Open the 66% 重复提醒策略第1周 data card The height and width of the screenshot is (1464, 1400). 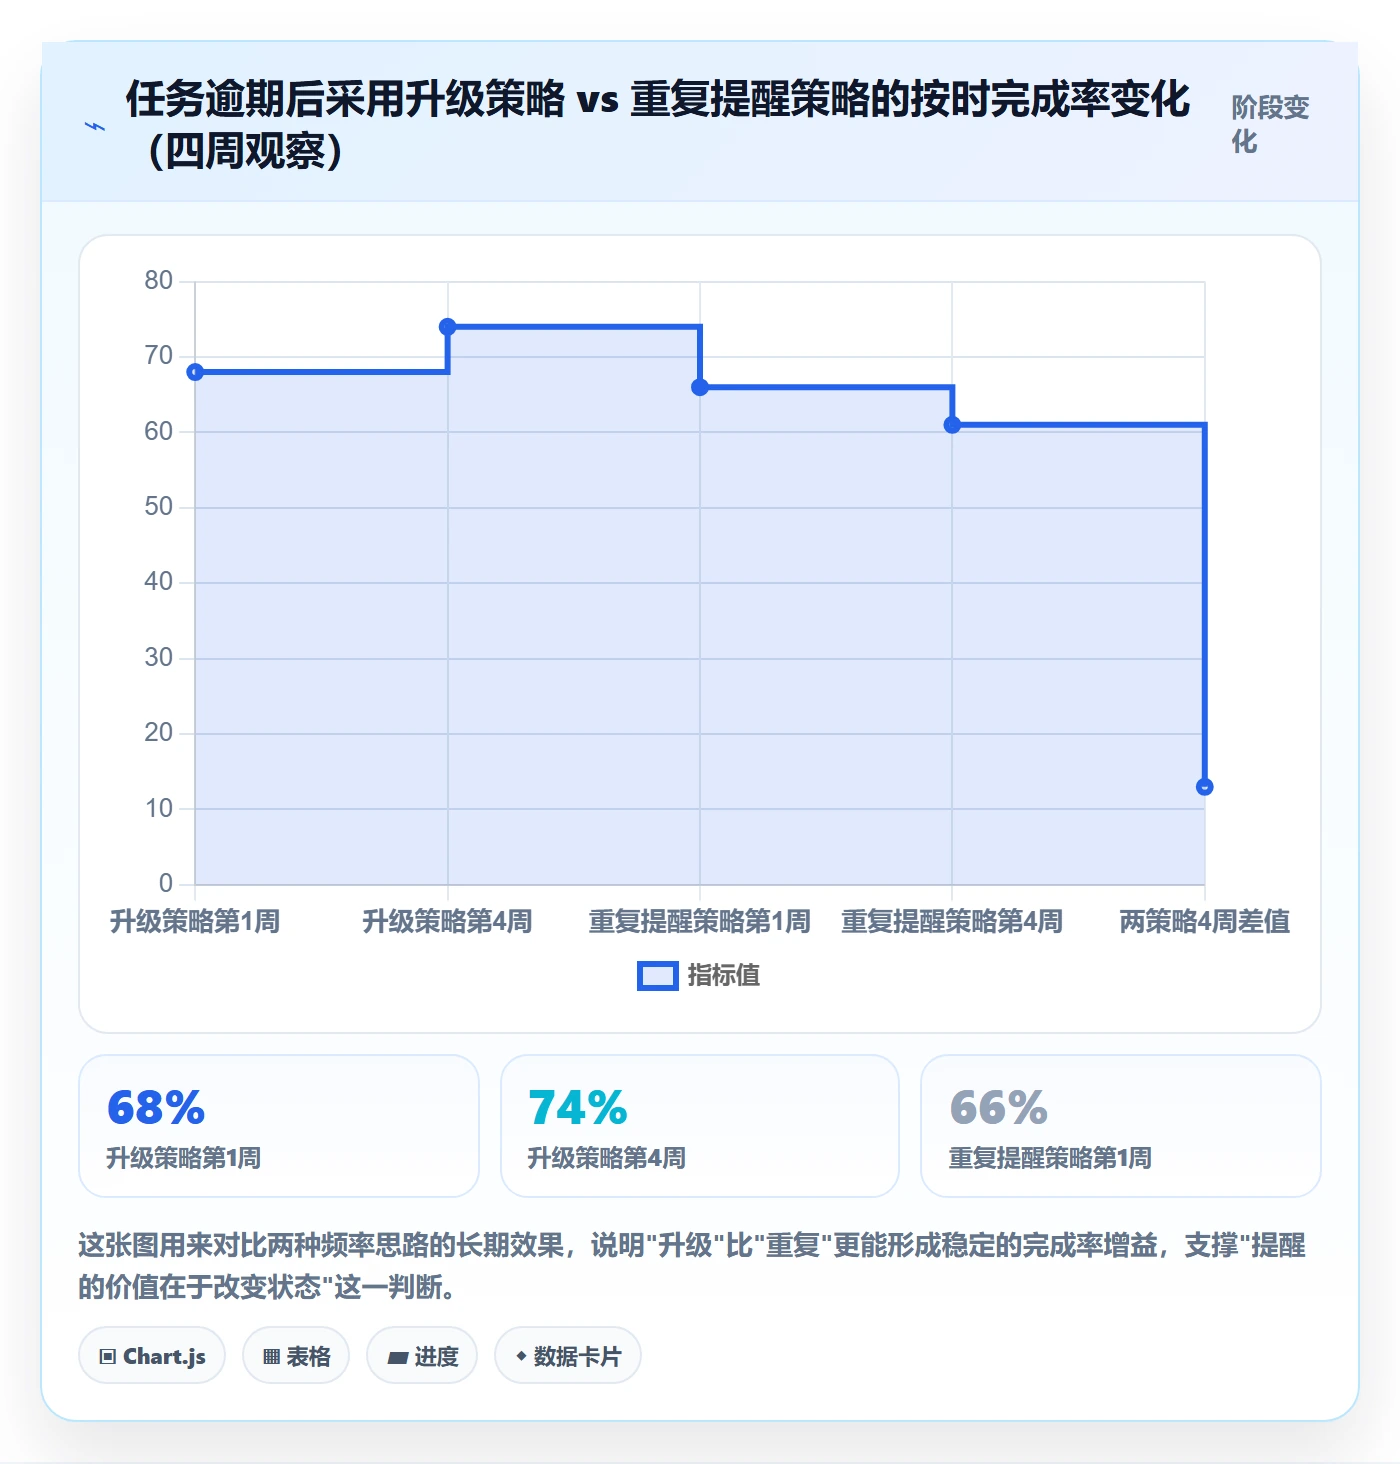point(1121,1126)
